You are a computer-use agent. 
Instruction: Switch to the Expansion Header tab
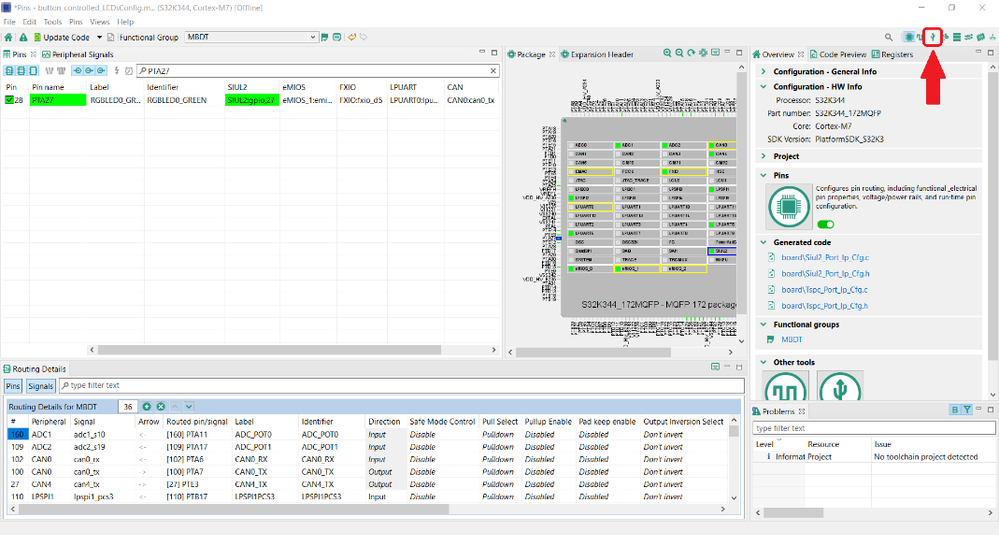(x=597, y=54)
